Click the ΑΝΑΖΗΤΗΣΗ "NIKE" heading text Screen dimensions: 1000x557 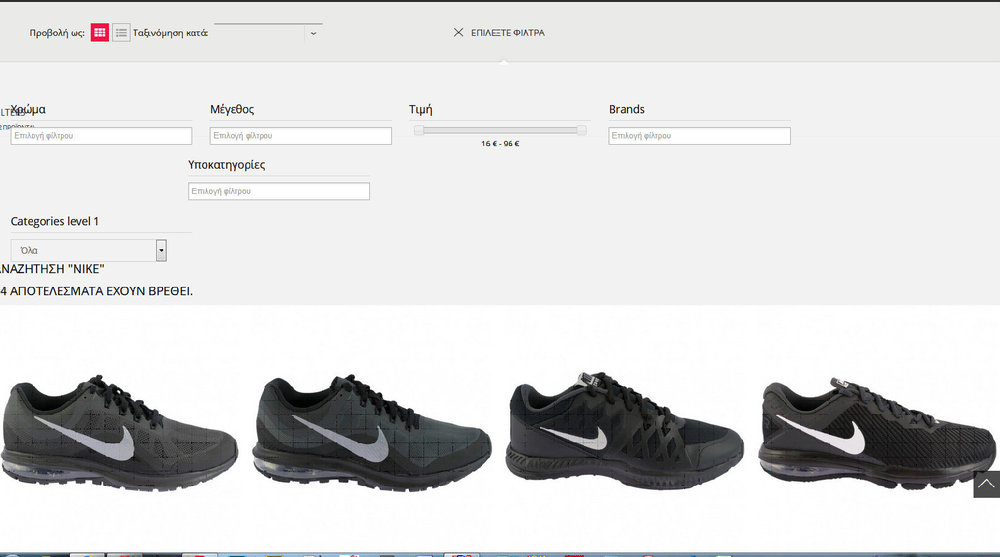coord(52,269)
